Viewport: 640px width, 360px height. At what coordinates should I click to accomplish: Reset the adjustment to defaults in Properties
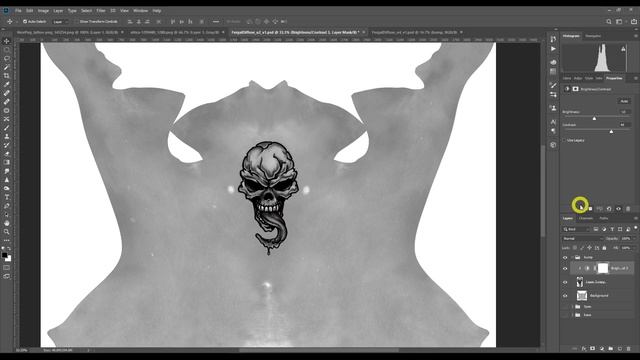pos(609,209)
